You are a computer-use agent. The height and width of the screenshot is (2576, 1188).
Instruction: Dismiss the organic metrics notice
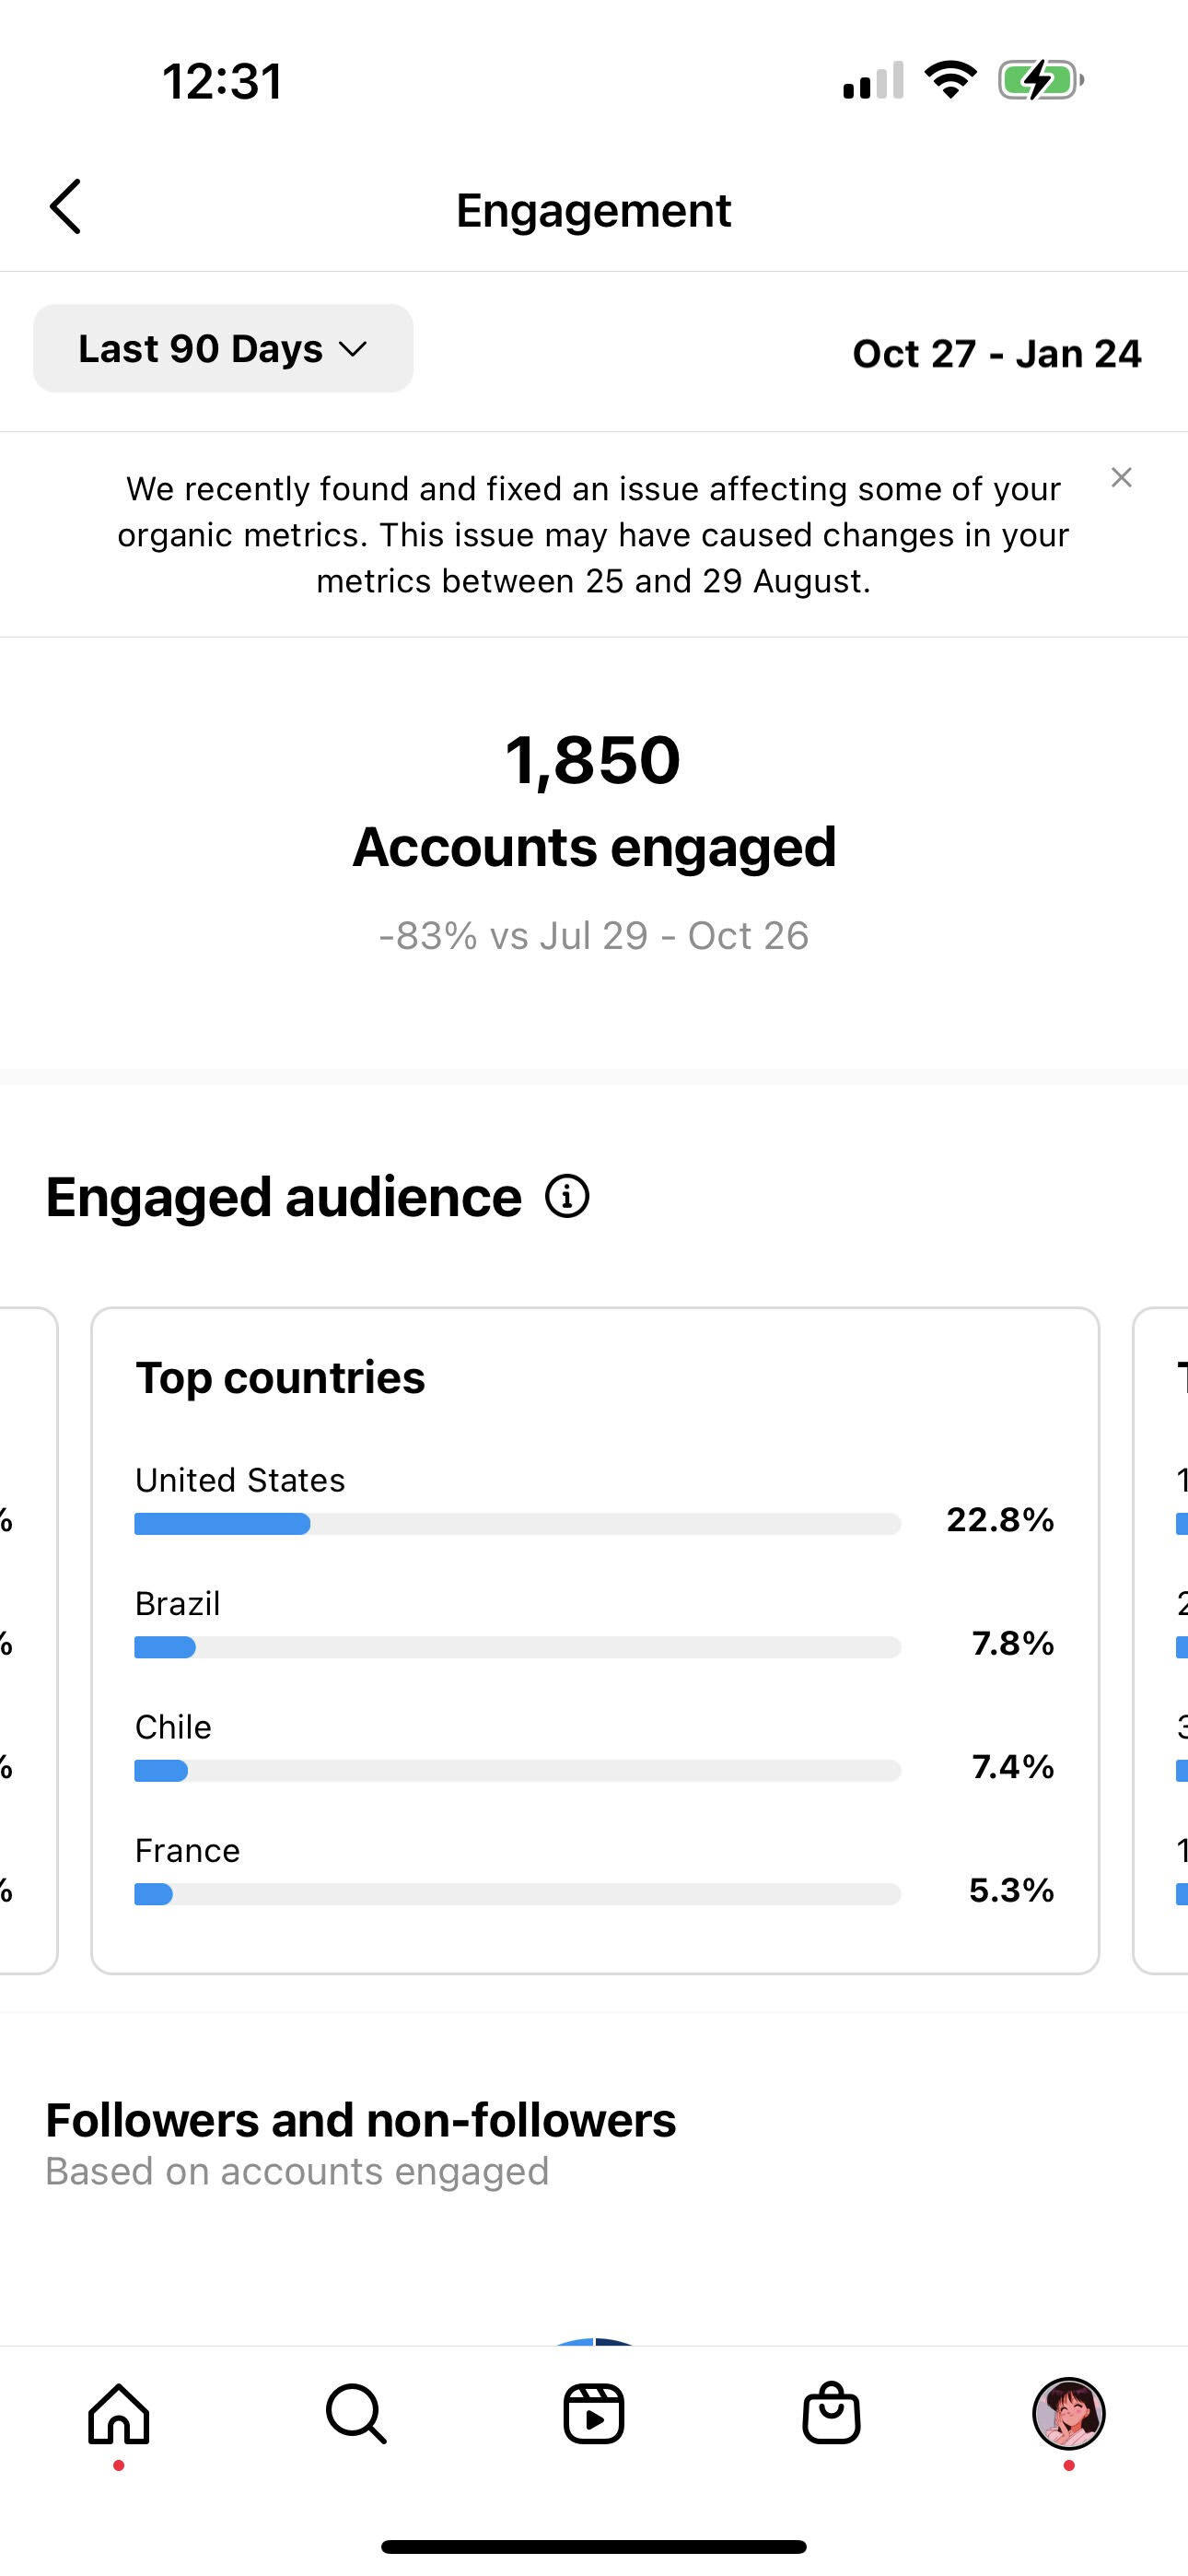point(1121,478)
